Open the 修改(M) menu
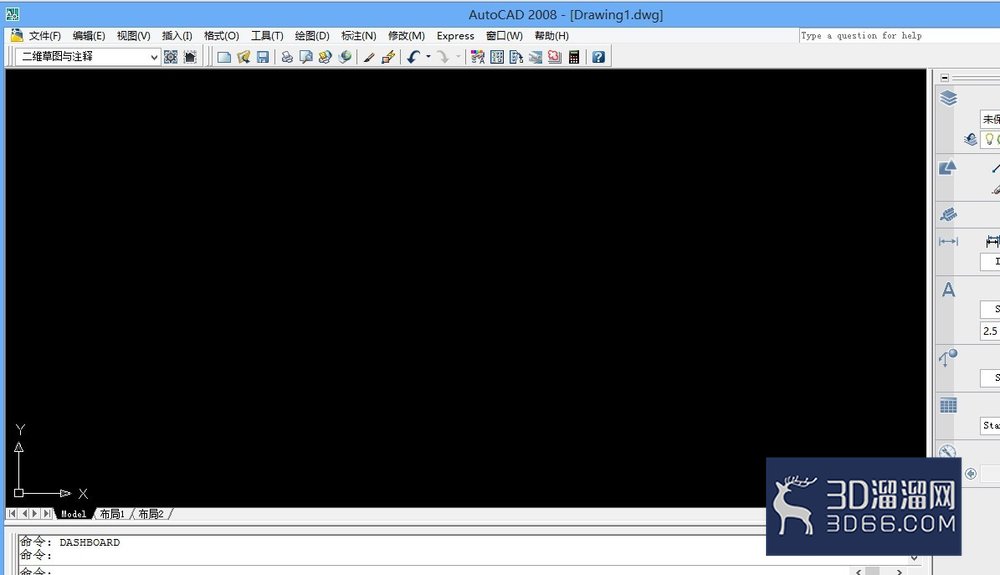 tap(406, 36)
